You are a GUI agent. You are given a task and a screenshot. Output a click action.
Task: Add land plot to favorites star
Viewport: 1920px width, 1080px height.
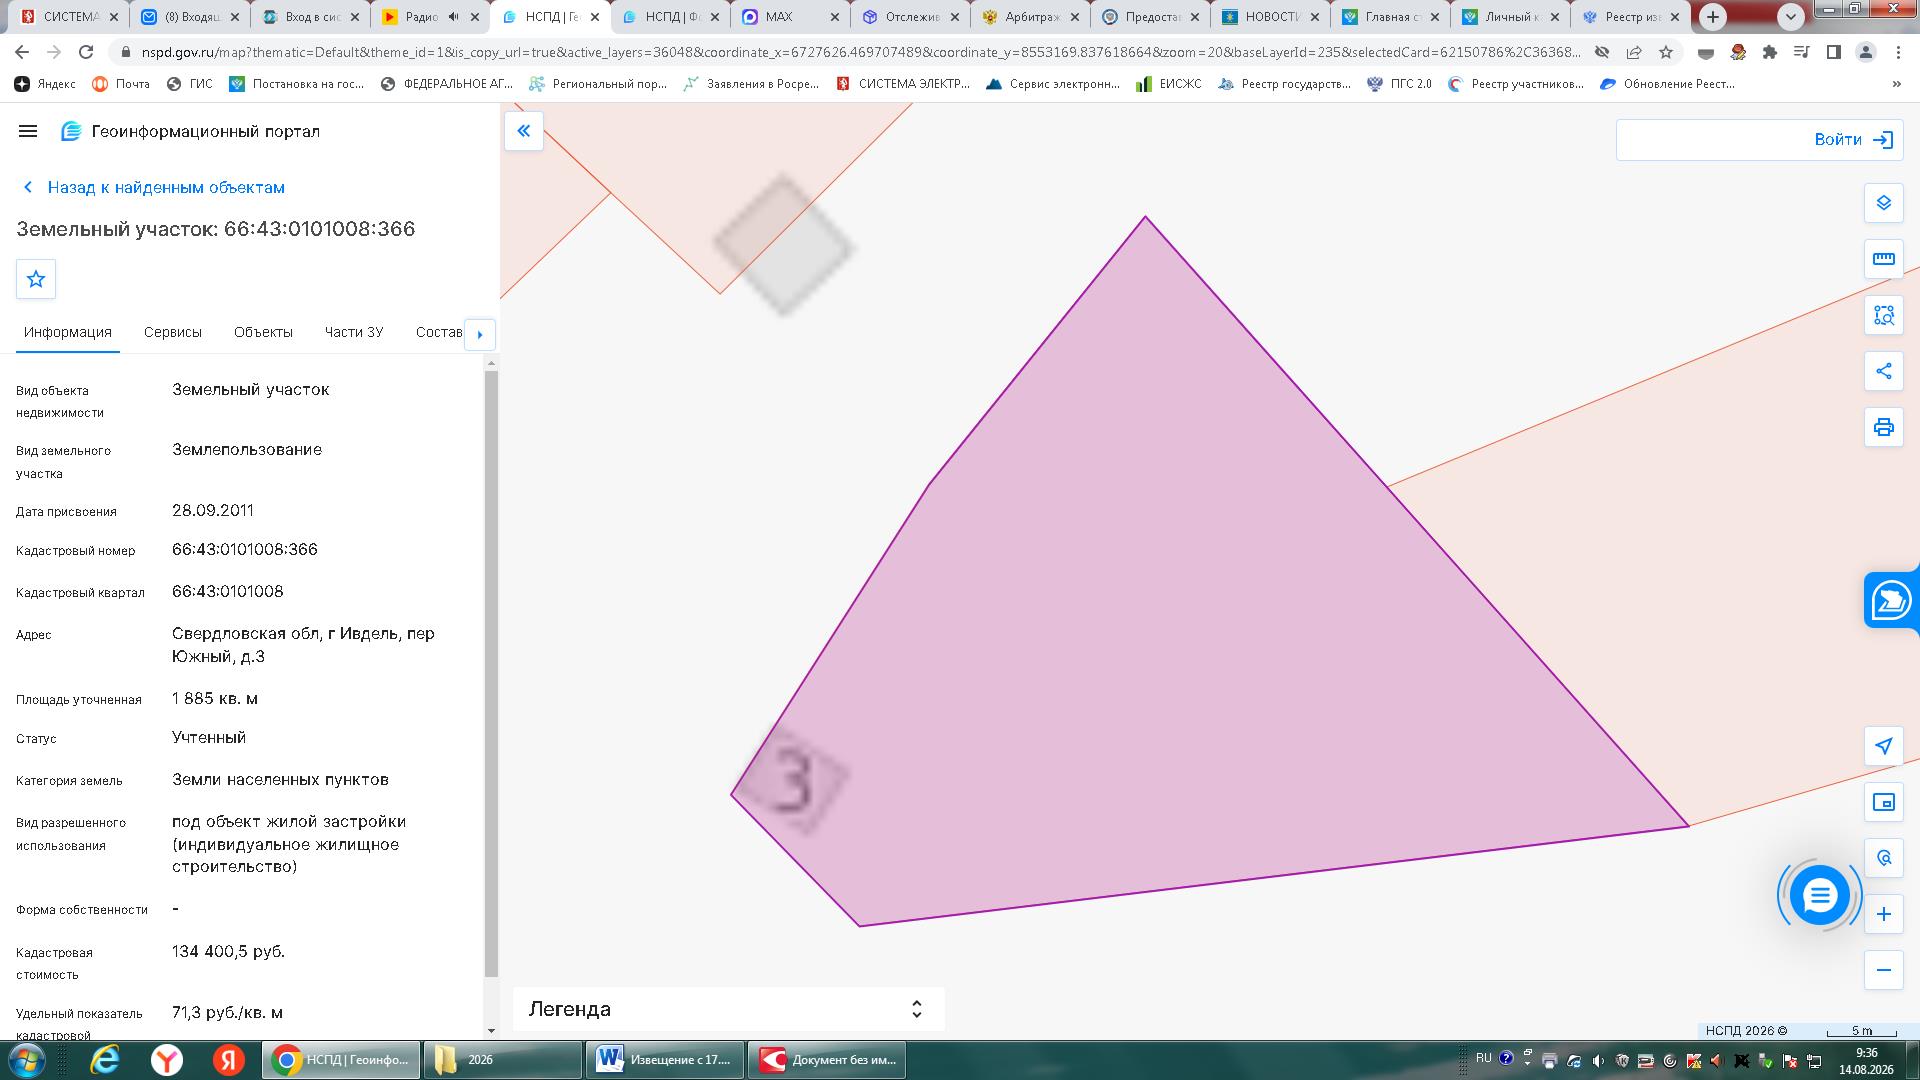(x=36, y=279)
